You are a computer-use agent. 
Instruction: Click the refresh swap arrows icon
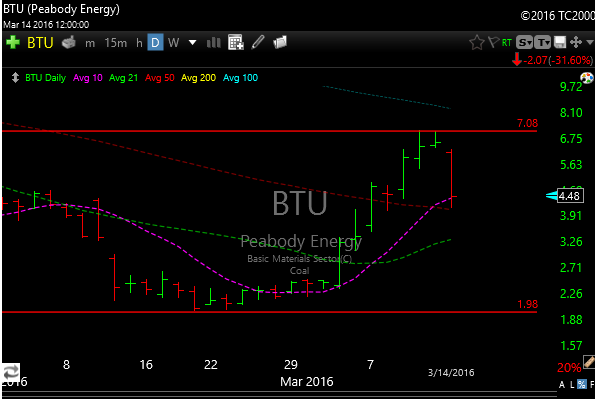pos(11,373)
